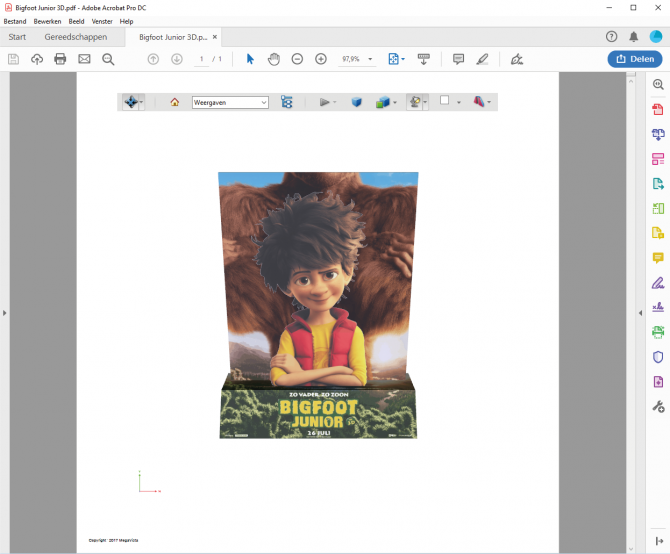The image size is (670, 554).
Task: Edit the current page number field
Action: click(202, 59)
